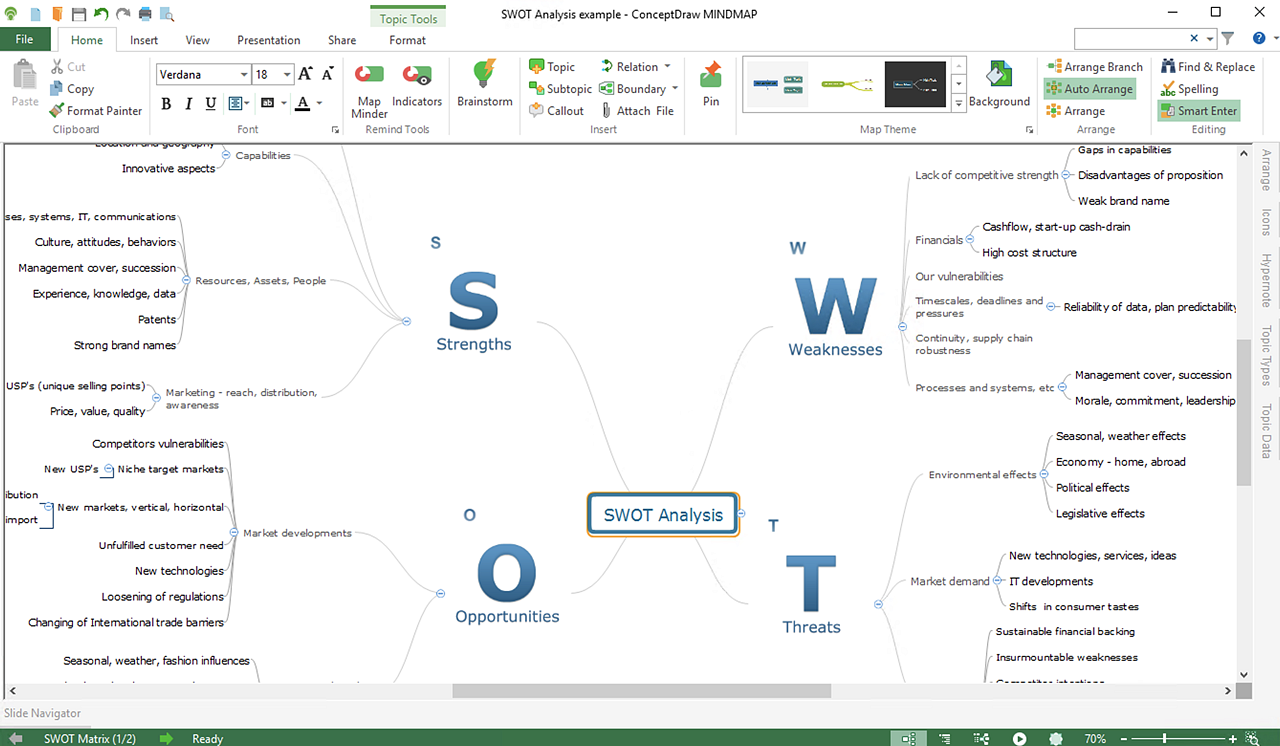Image resolution: width=1280 pixels, height=746 pixels.
Task: Toggle Smart Enter editing option
Action: (x=1198, y=111)
